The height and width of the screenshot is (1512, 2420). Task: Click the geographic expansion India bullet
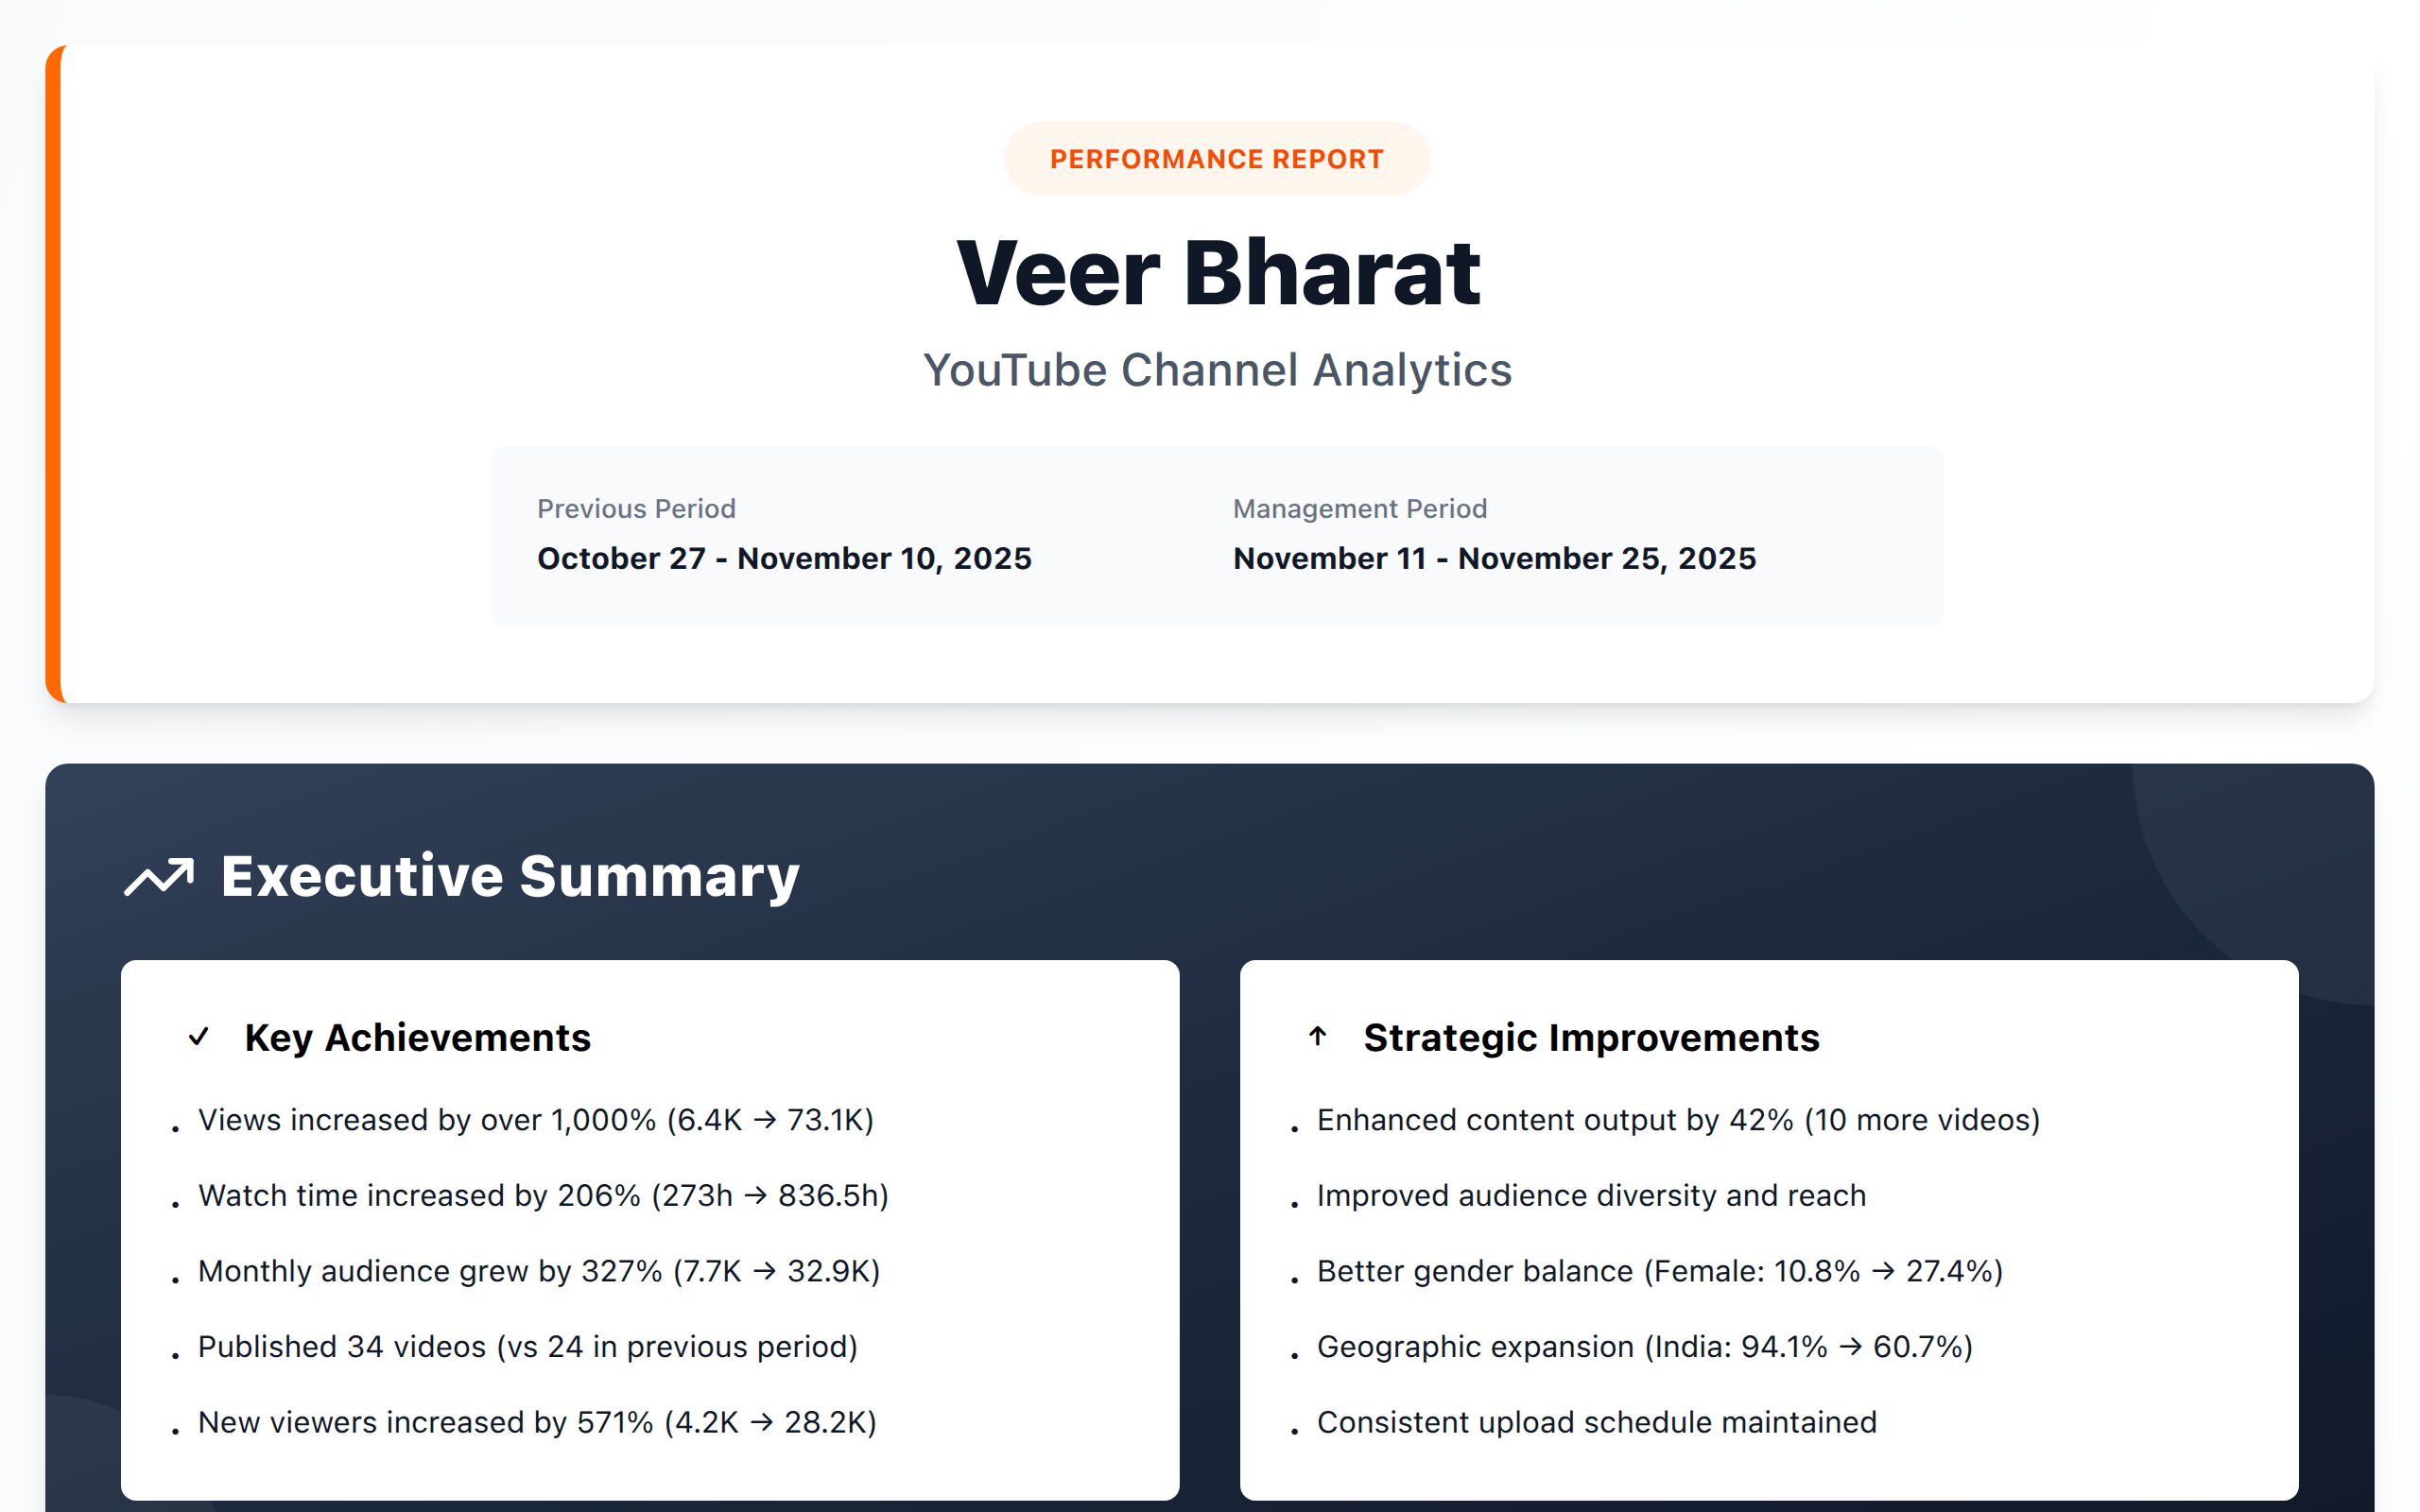click(1644, 1347)
